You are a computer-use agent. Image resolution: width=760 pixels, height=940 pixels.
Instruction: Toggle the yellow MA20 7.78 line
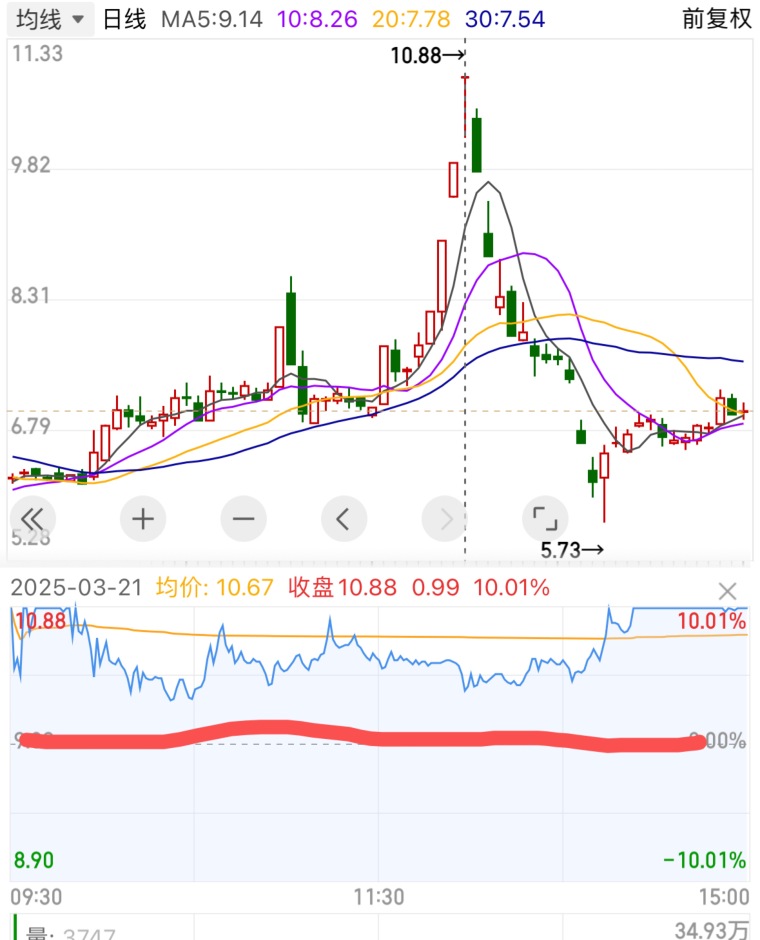coord(411,19)
